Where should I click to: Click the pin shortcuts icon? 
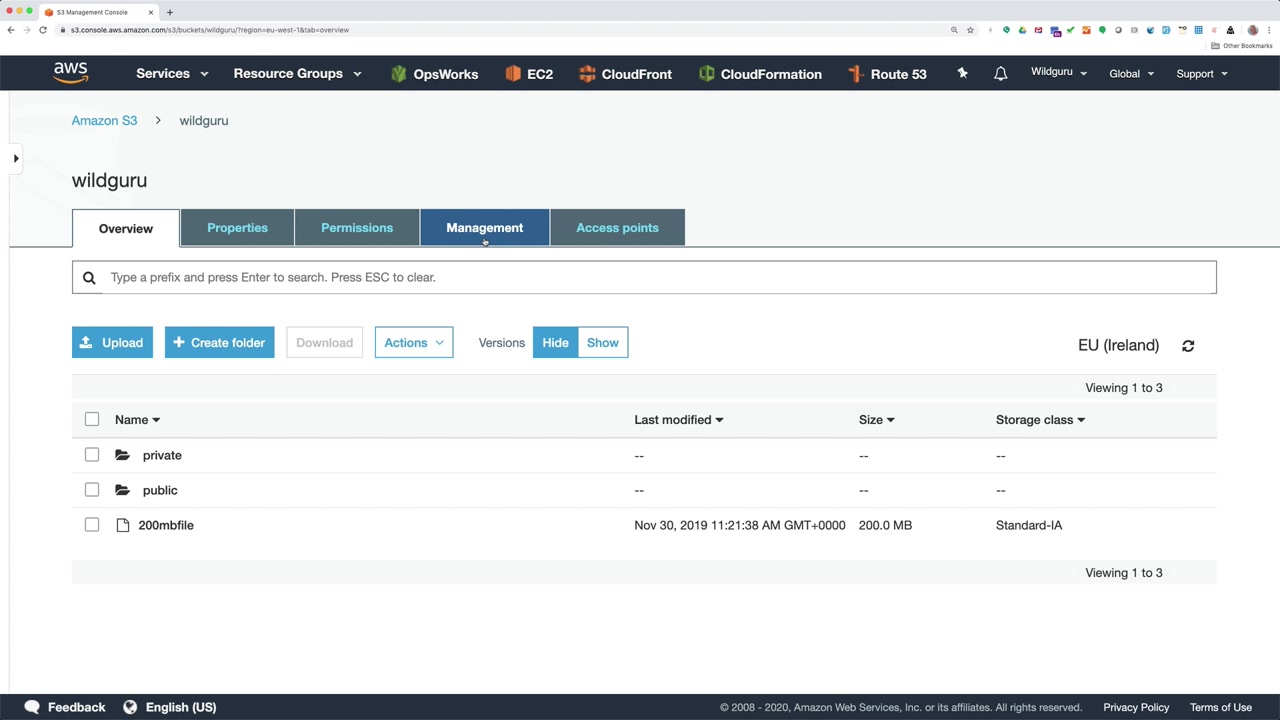962,73
